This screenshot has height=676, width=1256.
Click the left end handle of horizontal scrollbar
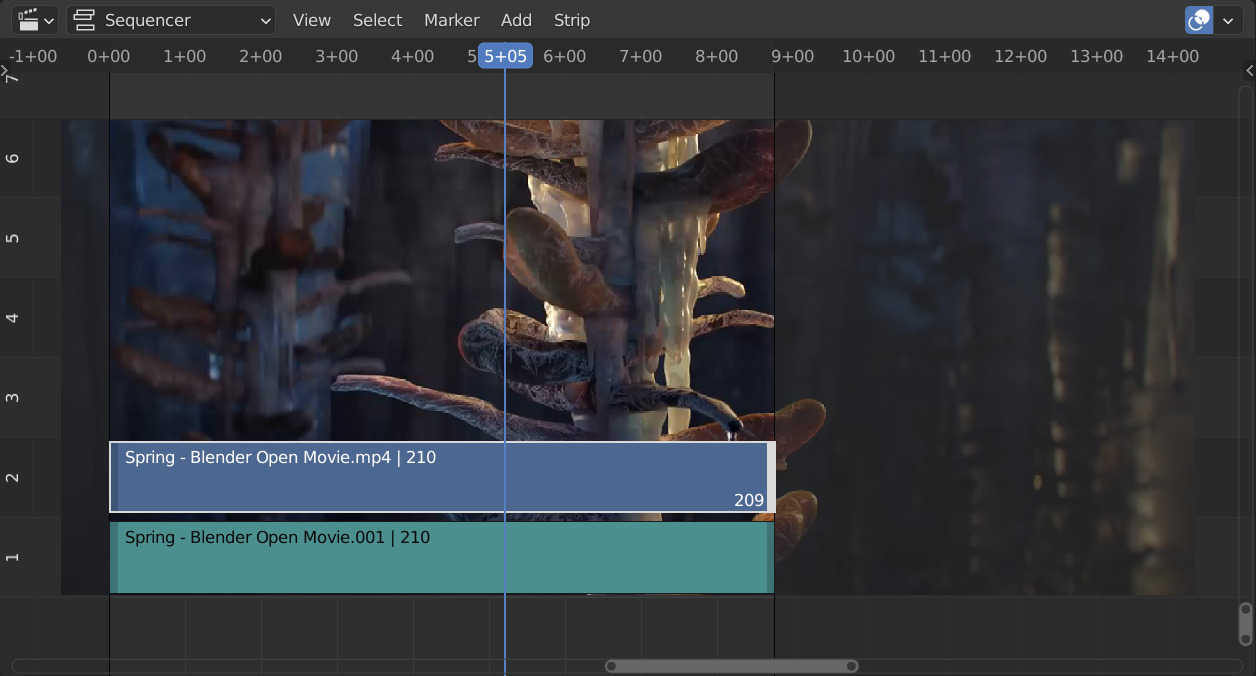pyautogui.click(x=611, y=666)
